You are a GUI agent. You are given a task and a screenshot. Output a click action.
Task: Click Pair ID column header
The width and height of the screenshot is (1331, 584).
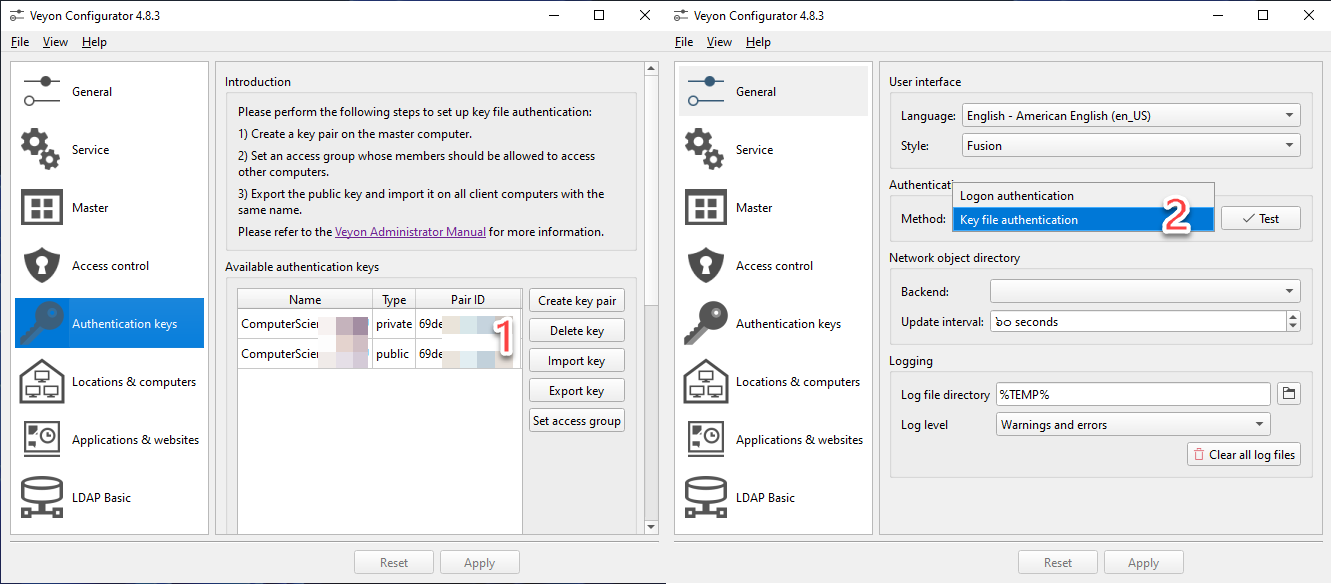[468, 300]
